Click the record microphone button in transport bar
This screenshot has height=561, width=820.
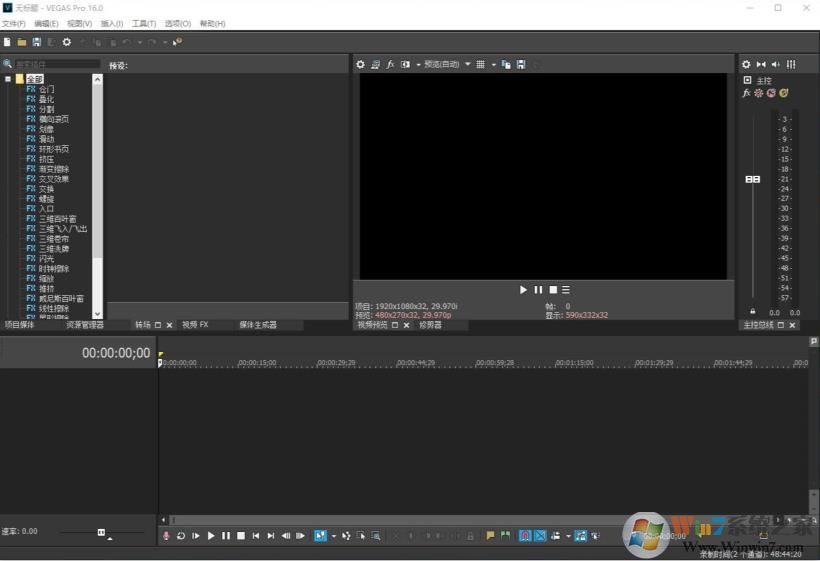pyautogui.click(x=166, y=536)
